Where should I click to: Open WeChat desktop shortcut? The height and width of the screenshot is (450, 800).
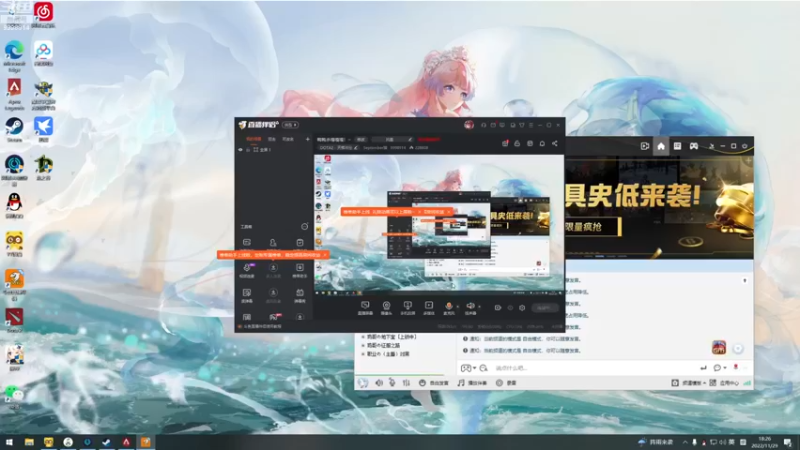point(14,397)
